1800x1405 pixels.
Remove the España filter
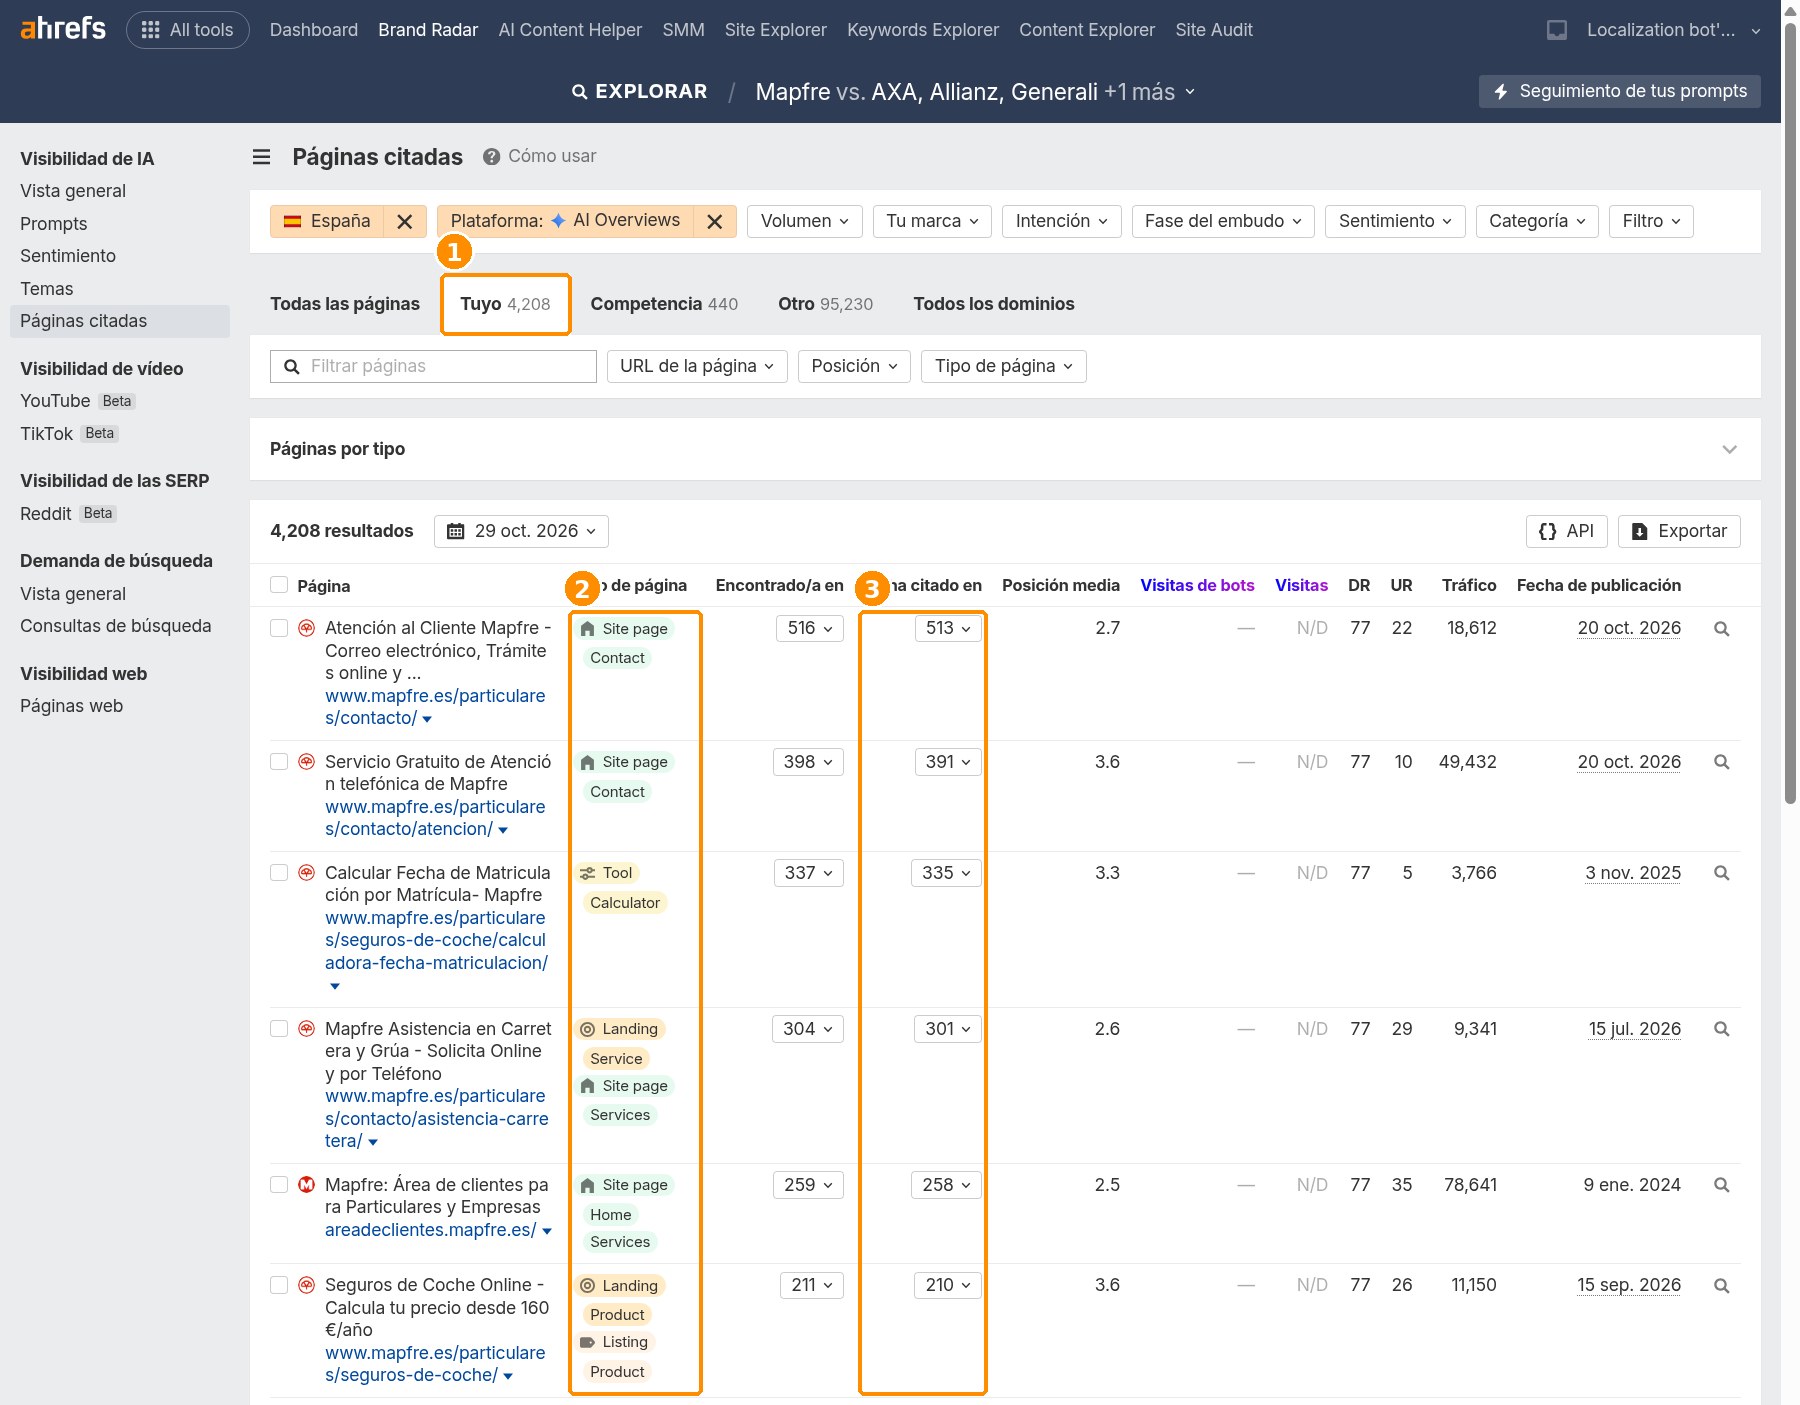(x=405, y=222)
